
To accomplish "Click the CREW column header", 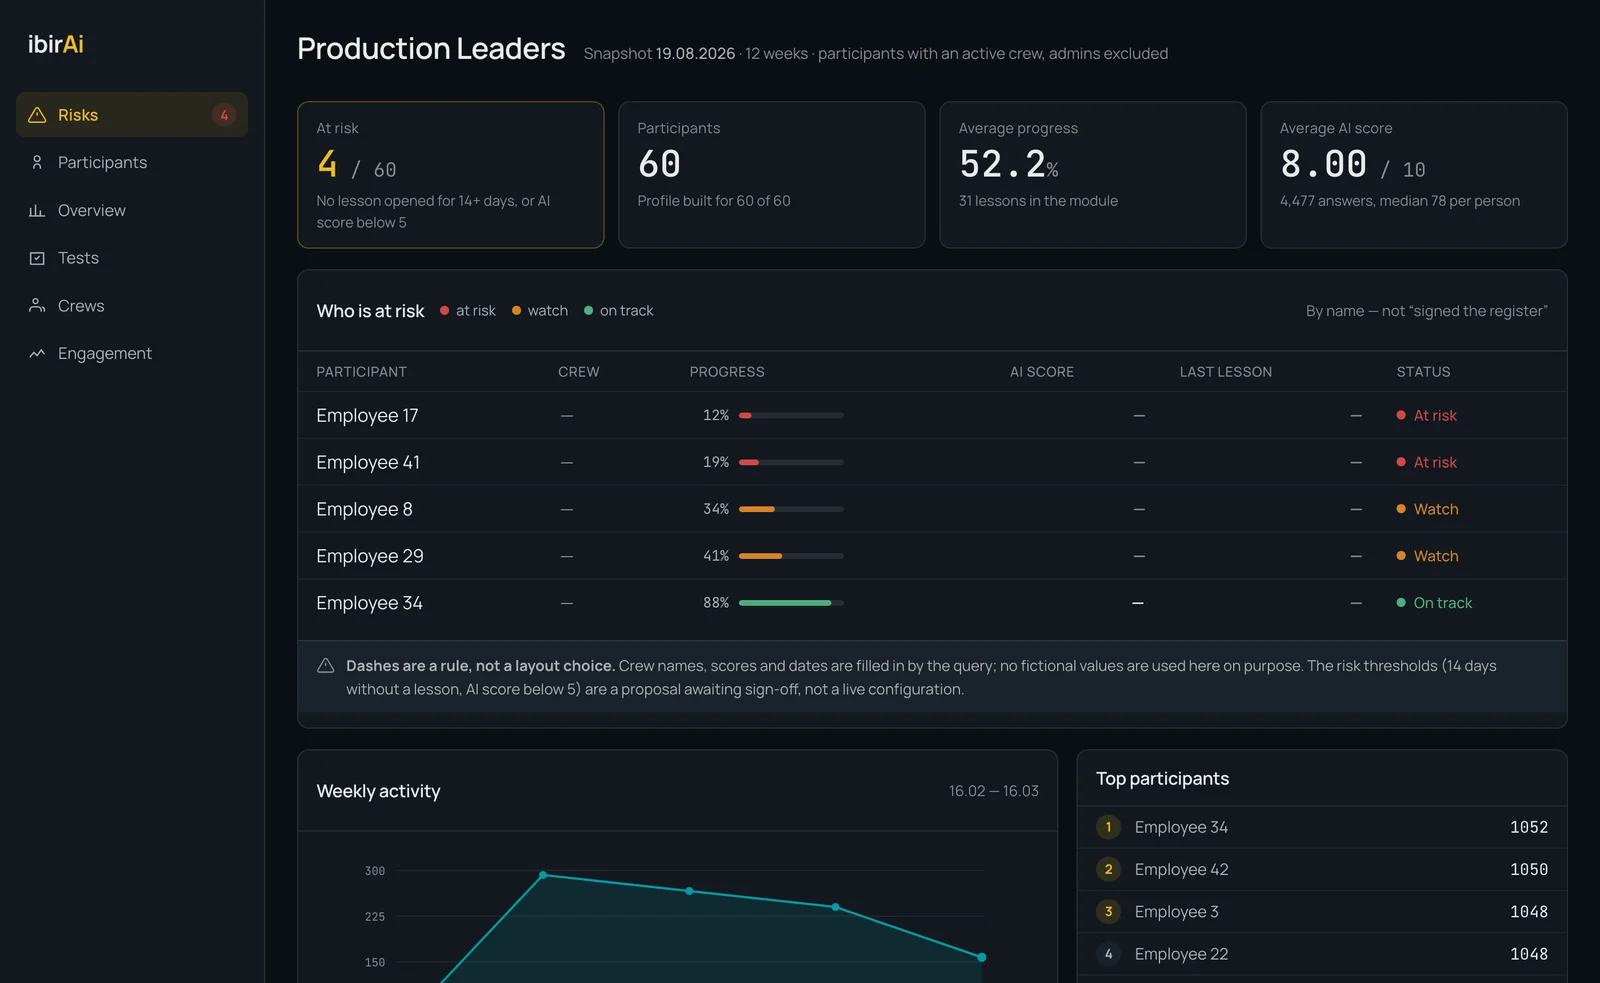I will [x=579, y=372].
